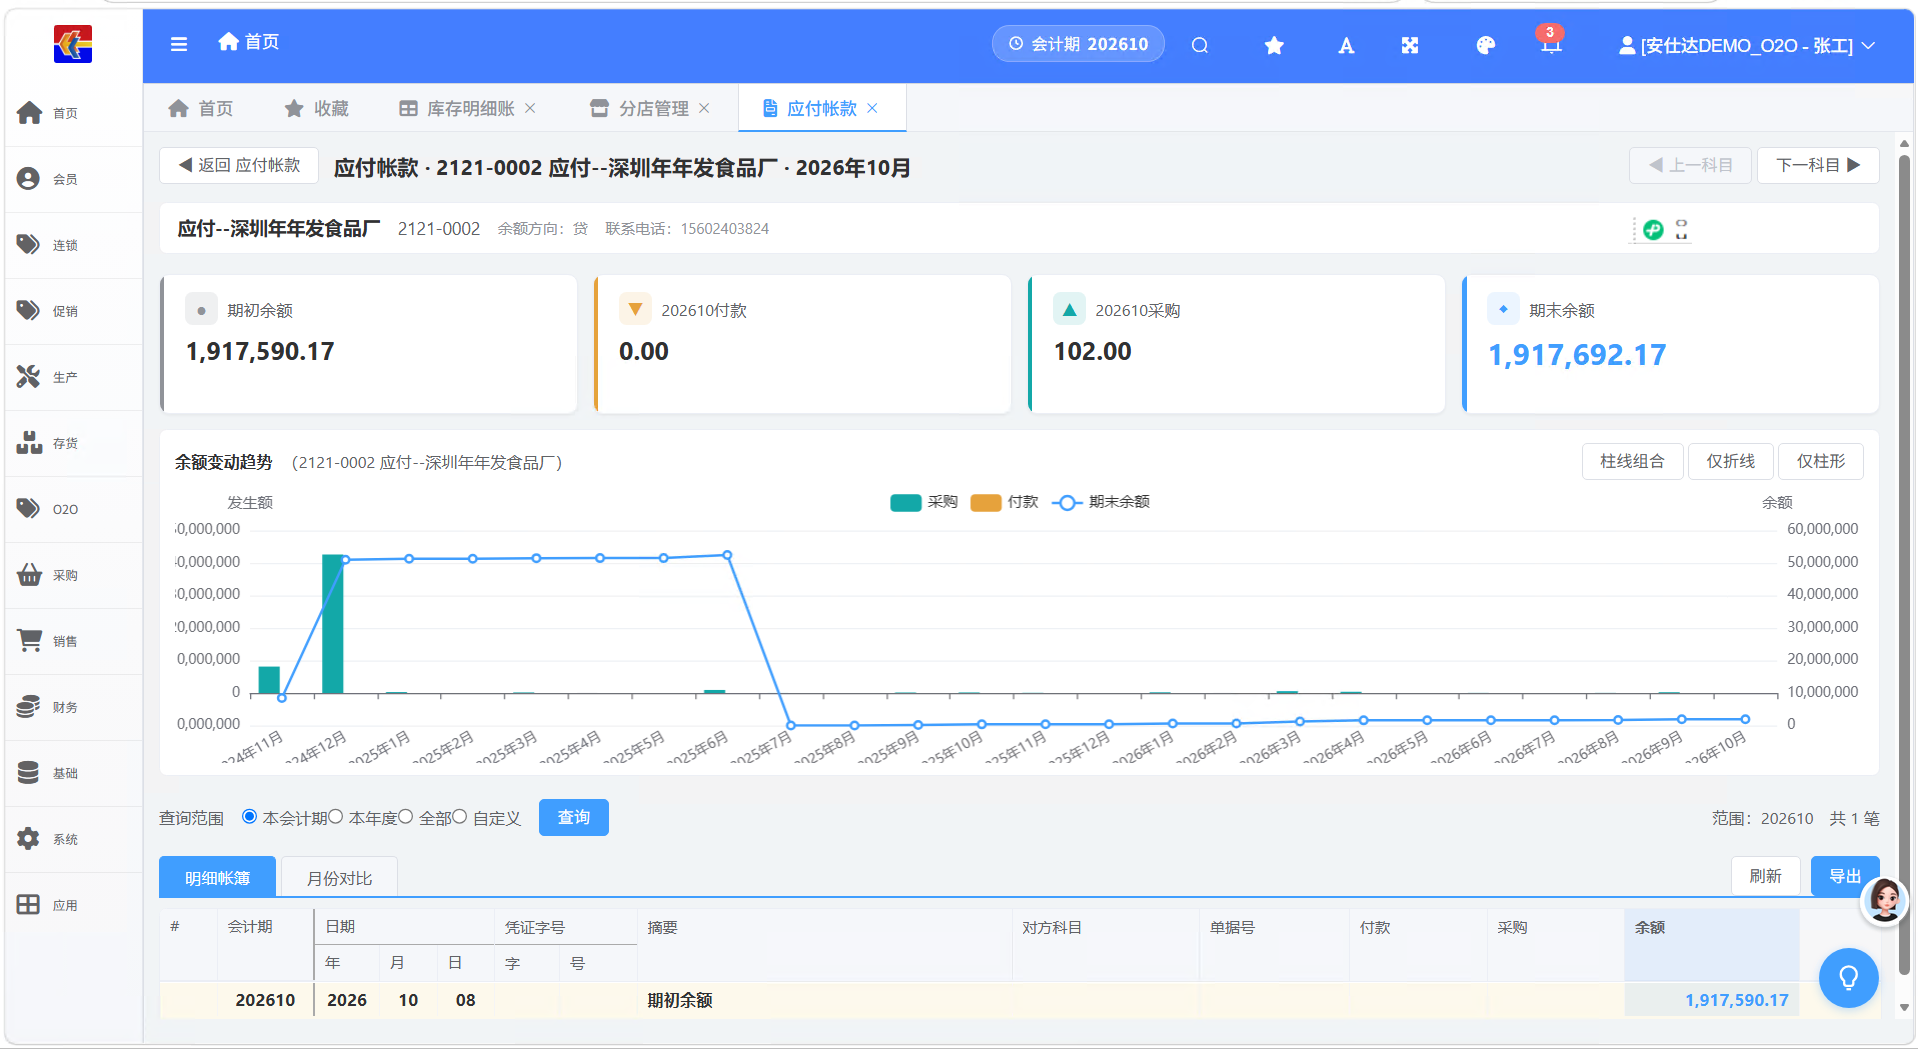Open the search magnifier icon

point(1200,45)
